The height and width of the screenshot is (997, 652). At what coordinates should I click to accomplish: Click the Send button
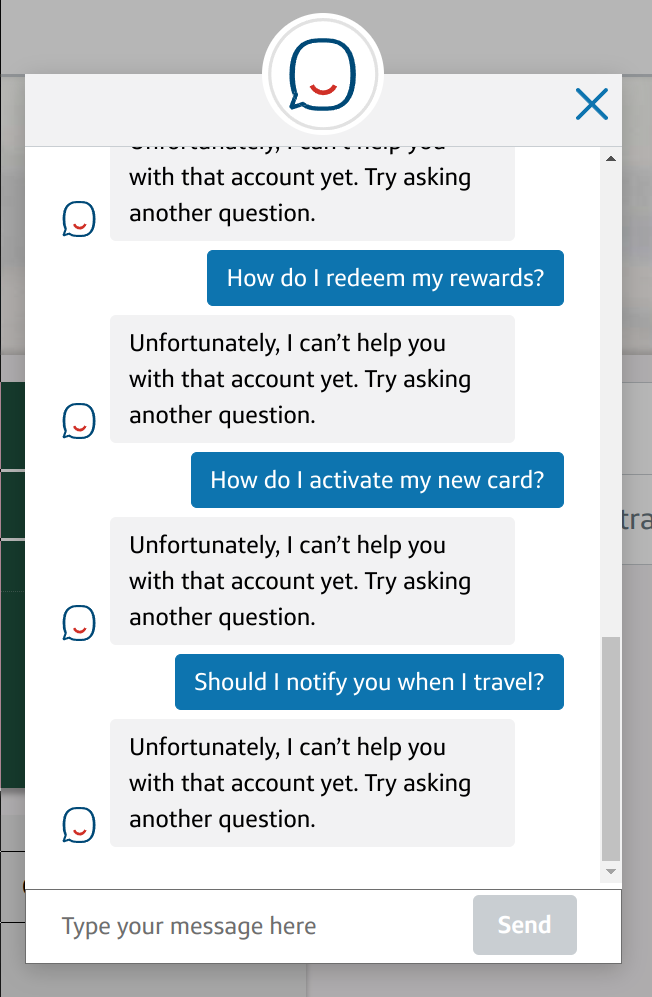coord(525,925)
